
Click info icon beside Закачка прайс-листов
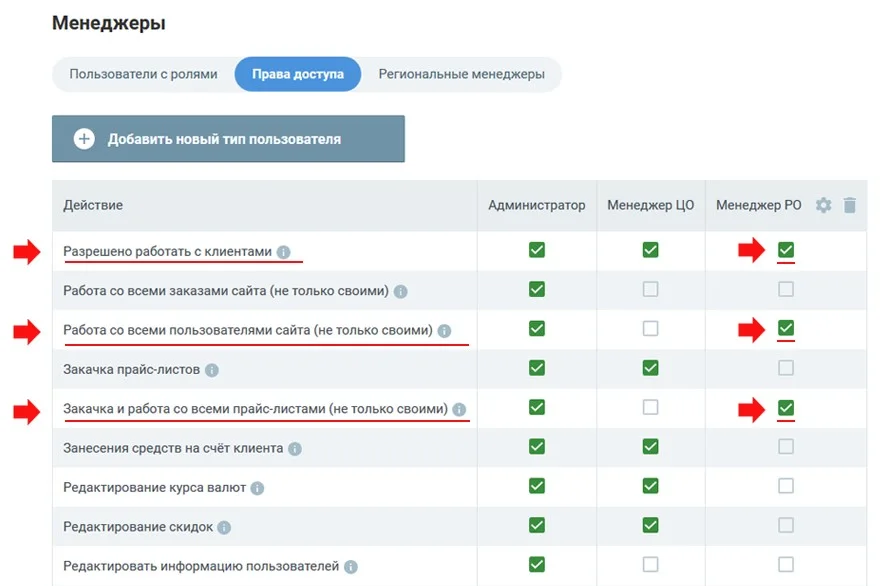point(212,370)
